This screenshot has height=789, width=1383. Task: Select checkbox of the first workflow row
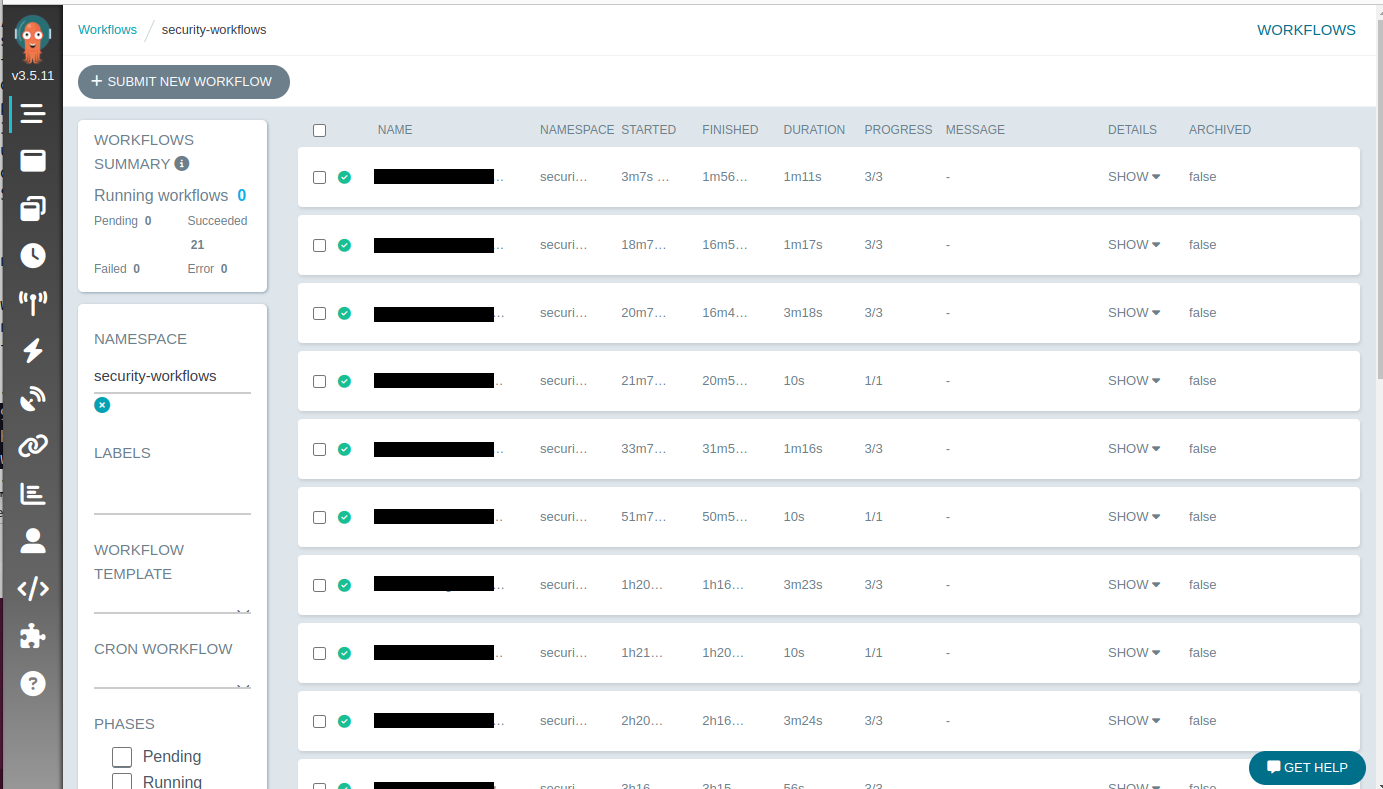point(319,177)
